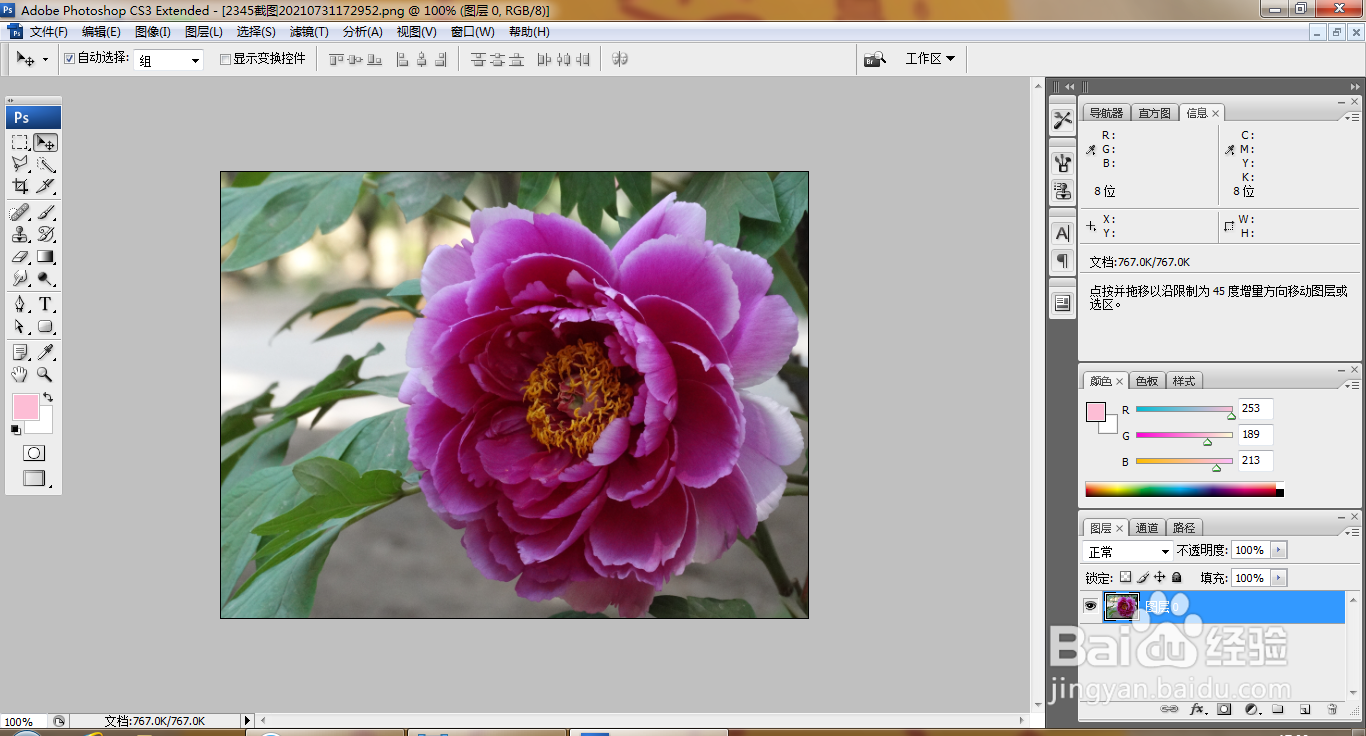Select the Zoom tool
The image size is (1366, 736).
click(45, 374)
